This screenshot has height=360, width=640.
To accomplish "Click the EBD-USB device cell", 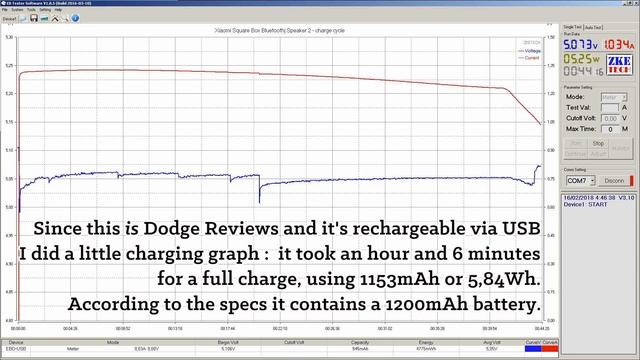I will [x=16, y=349].
